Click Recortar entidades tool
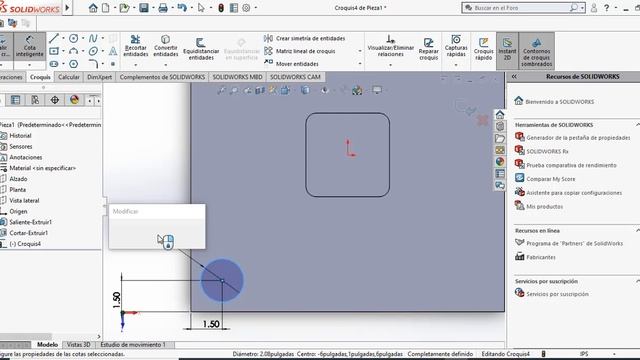640x360 pixels. pos(136,46)
